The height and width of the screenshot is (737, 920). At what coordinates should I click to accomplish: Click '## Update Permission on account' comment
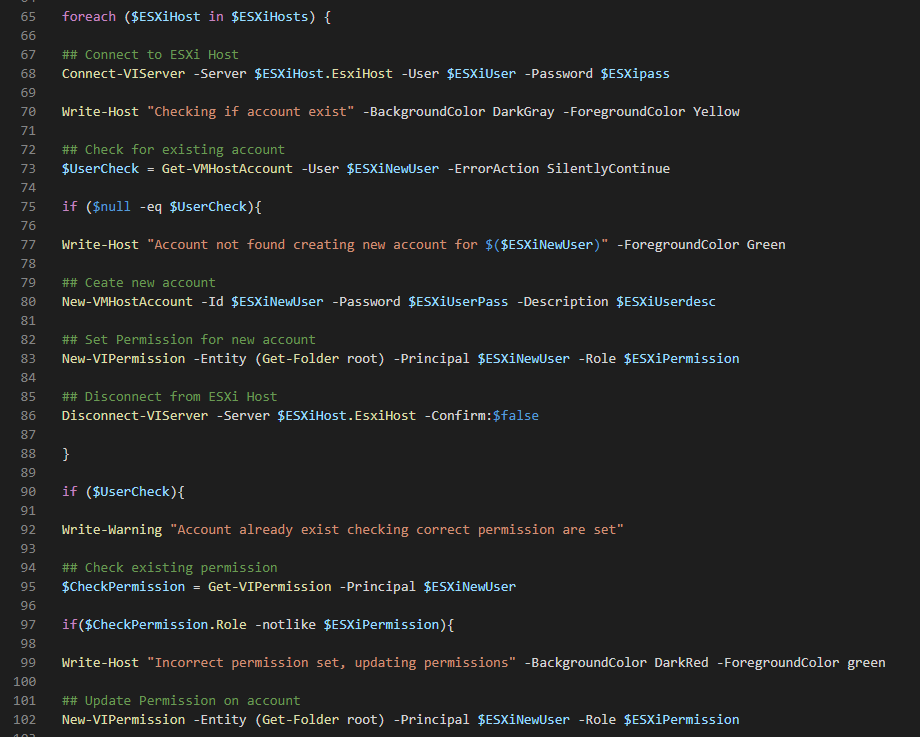(181, 701)
